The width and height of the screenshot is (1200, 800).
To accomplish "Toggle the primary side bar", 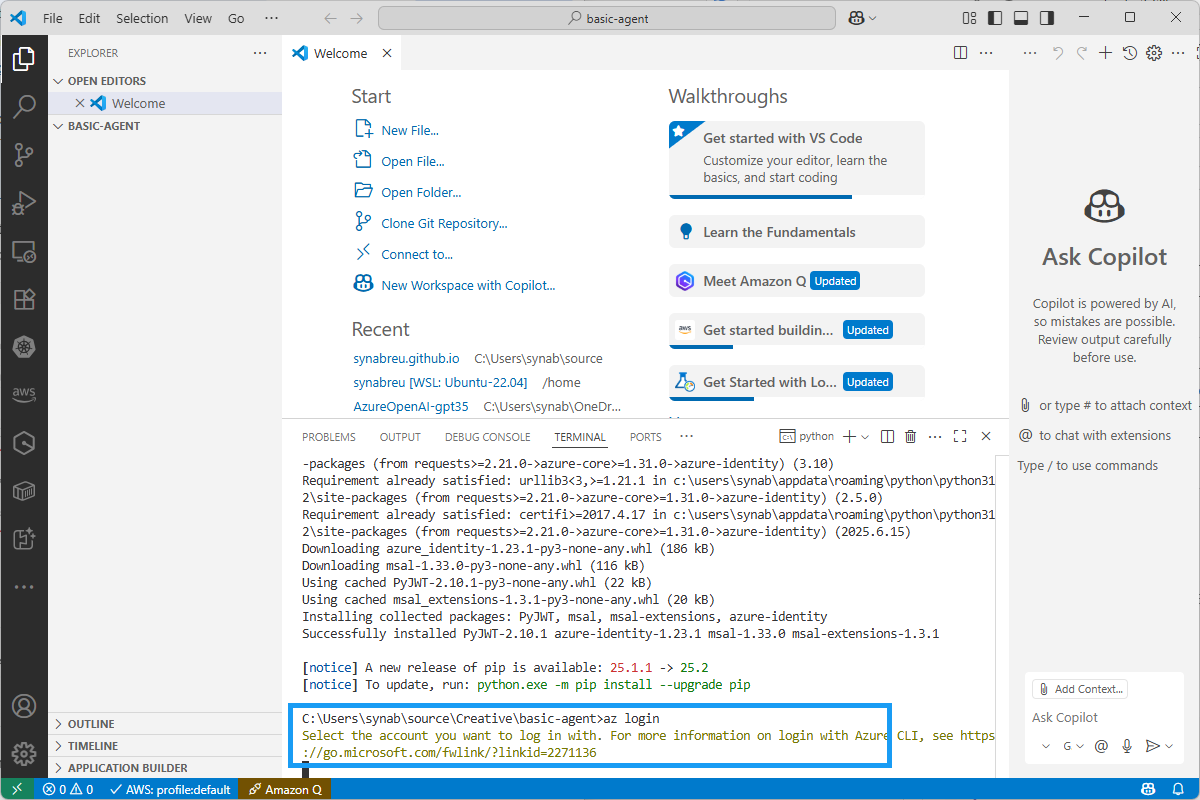I will [995, 18].
